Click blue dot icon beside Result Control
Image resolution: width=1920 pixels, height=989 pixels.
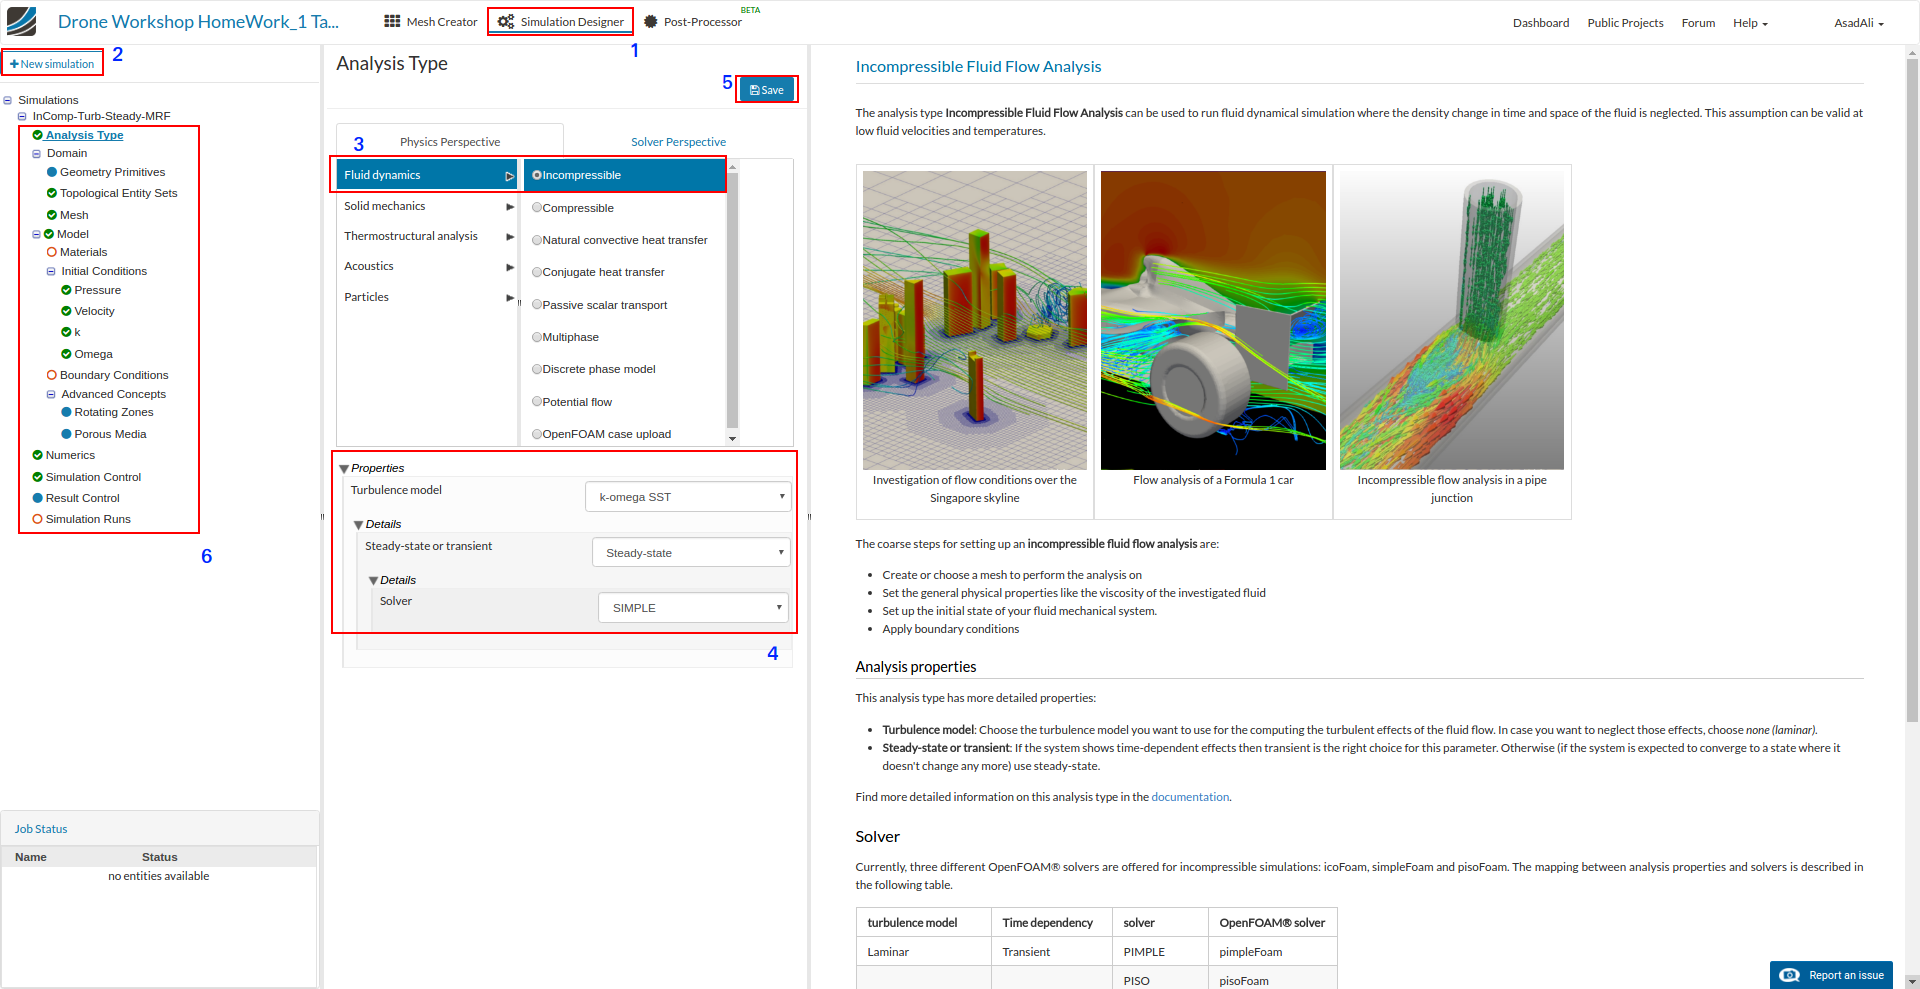[x=38, y=498]
